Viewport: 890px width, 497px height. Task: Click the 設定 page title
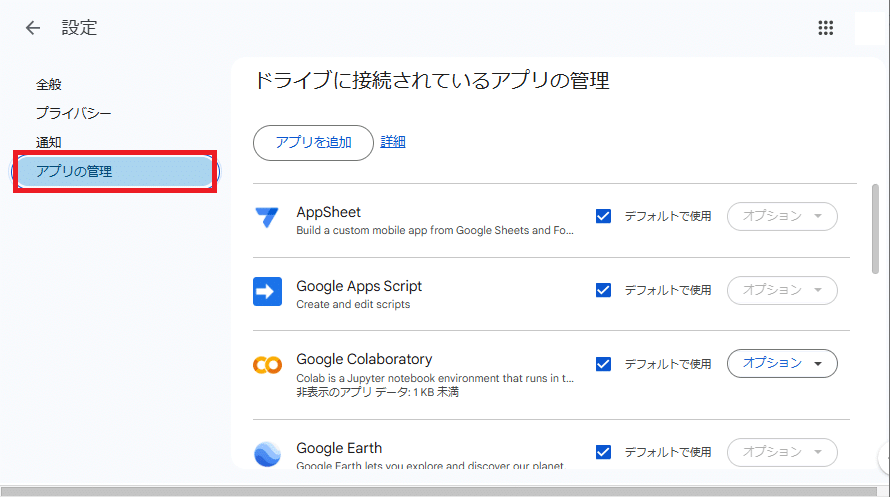pos(79,27)
